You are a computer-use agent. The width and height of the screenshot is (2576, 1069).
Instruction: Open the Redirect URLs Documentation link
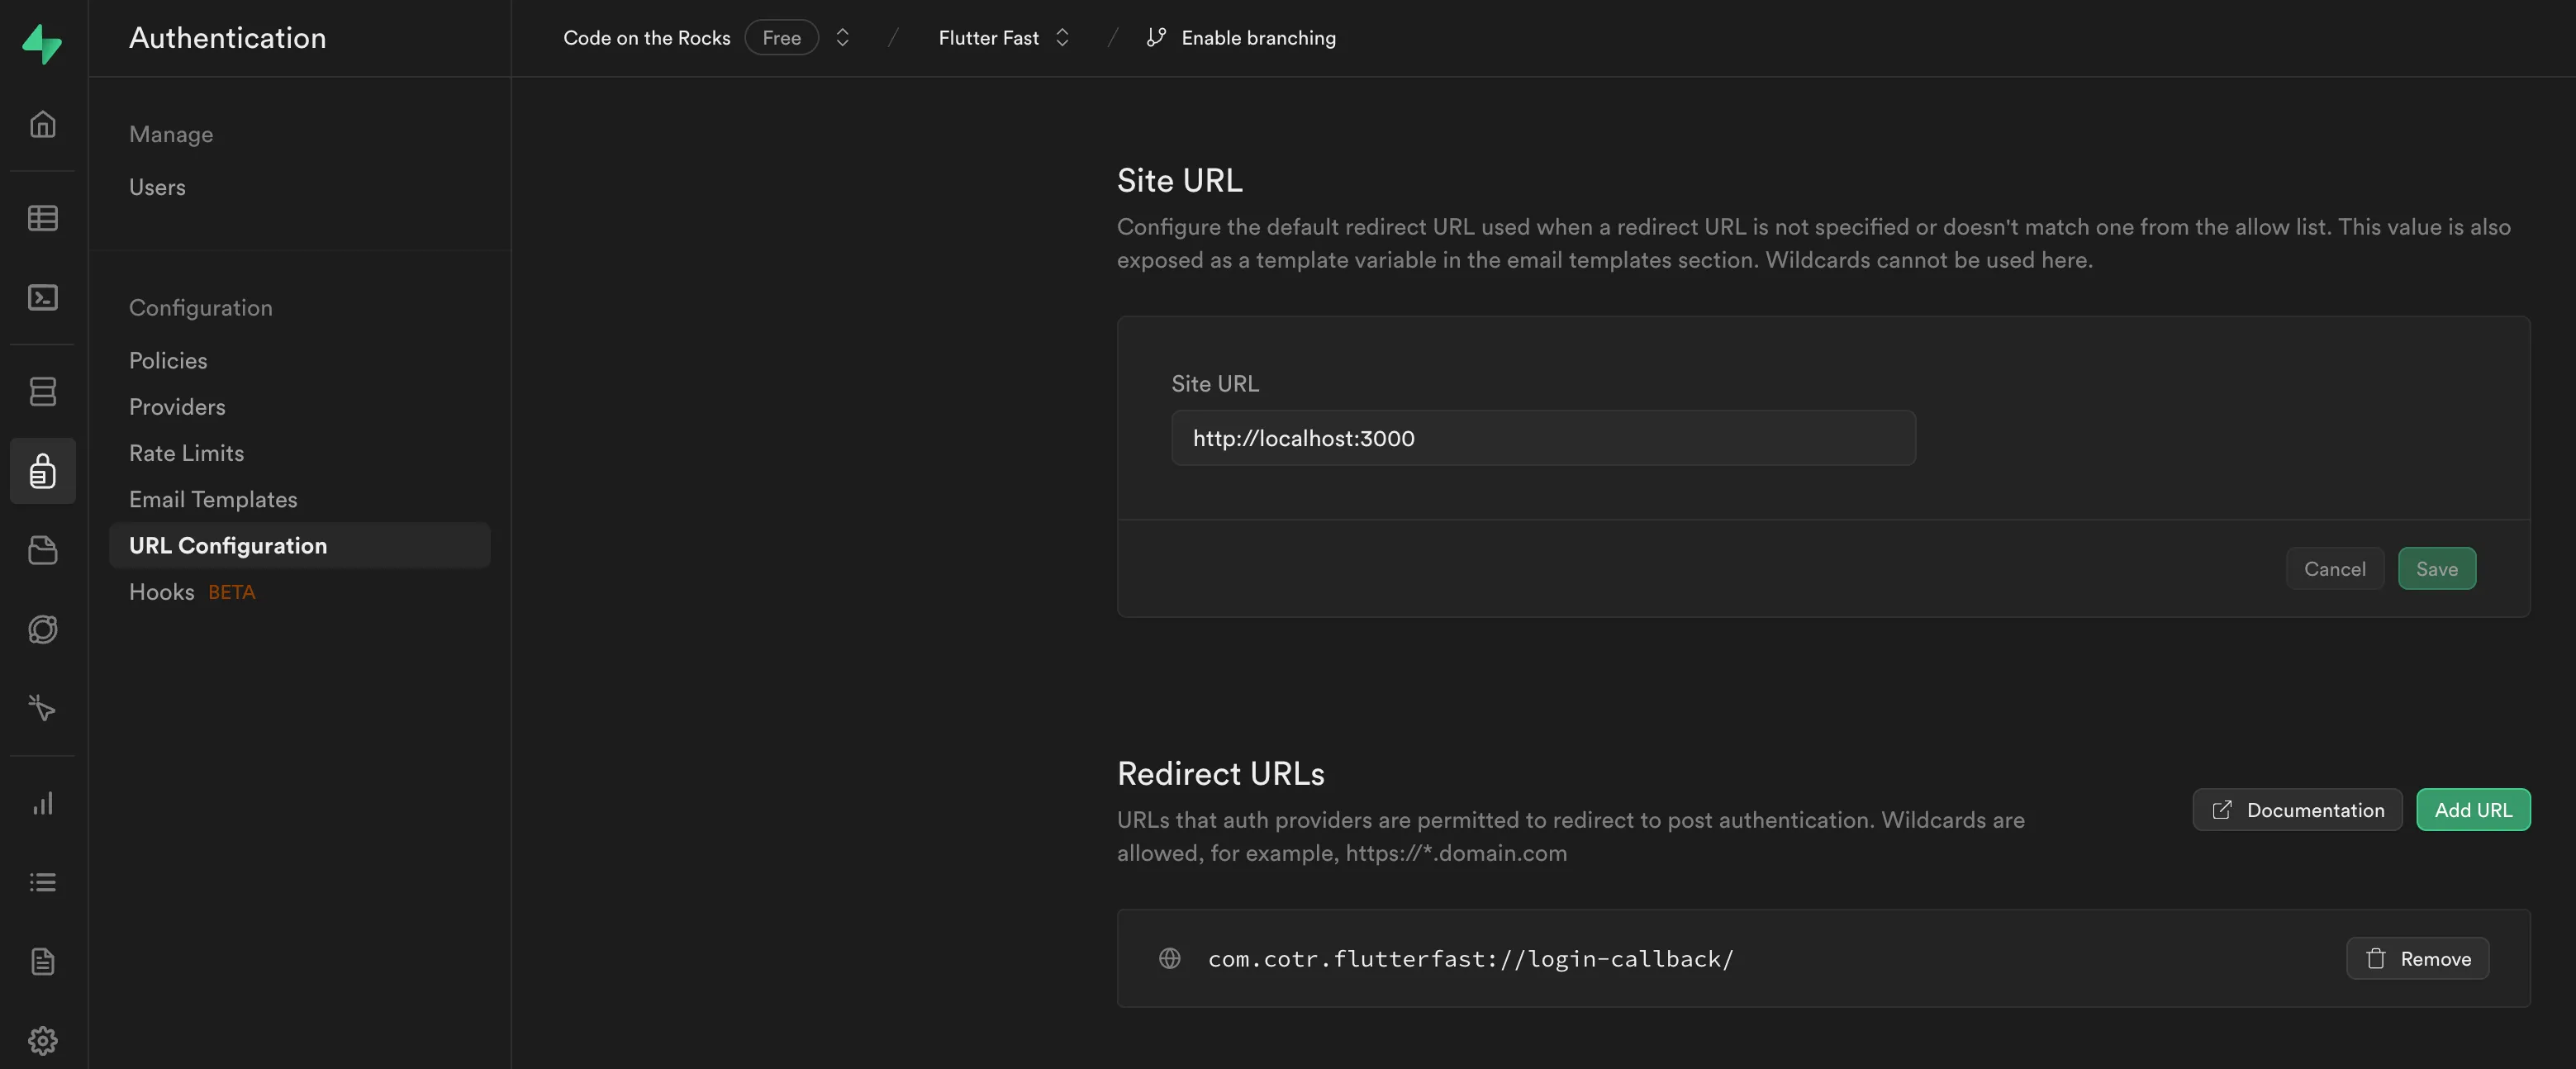pyautogui.click(x=2297, y=810)
